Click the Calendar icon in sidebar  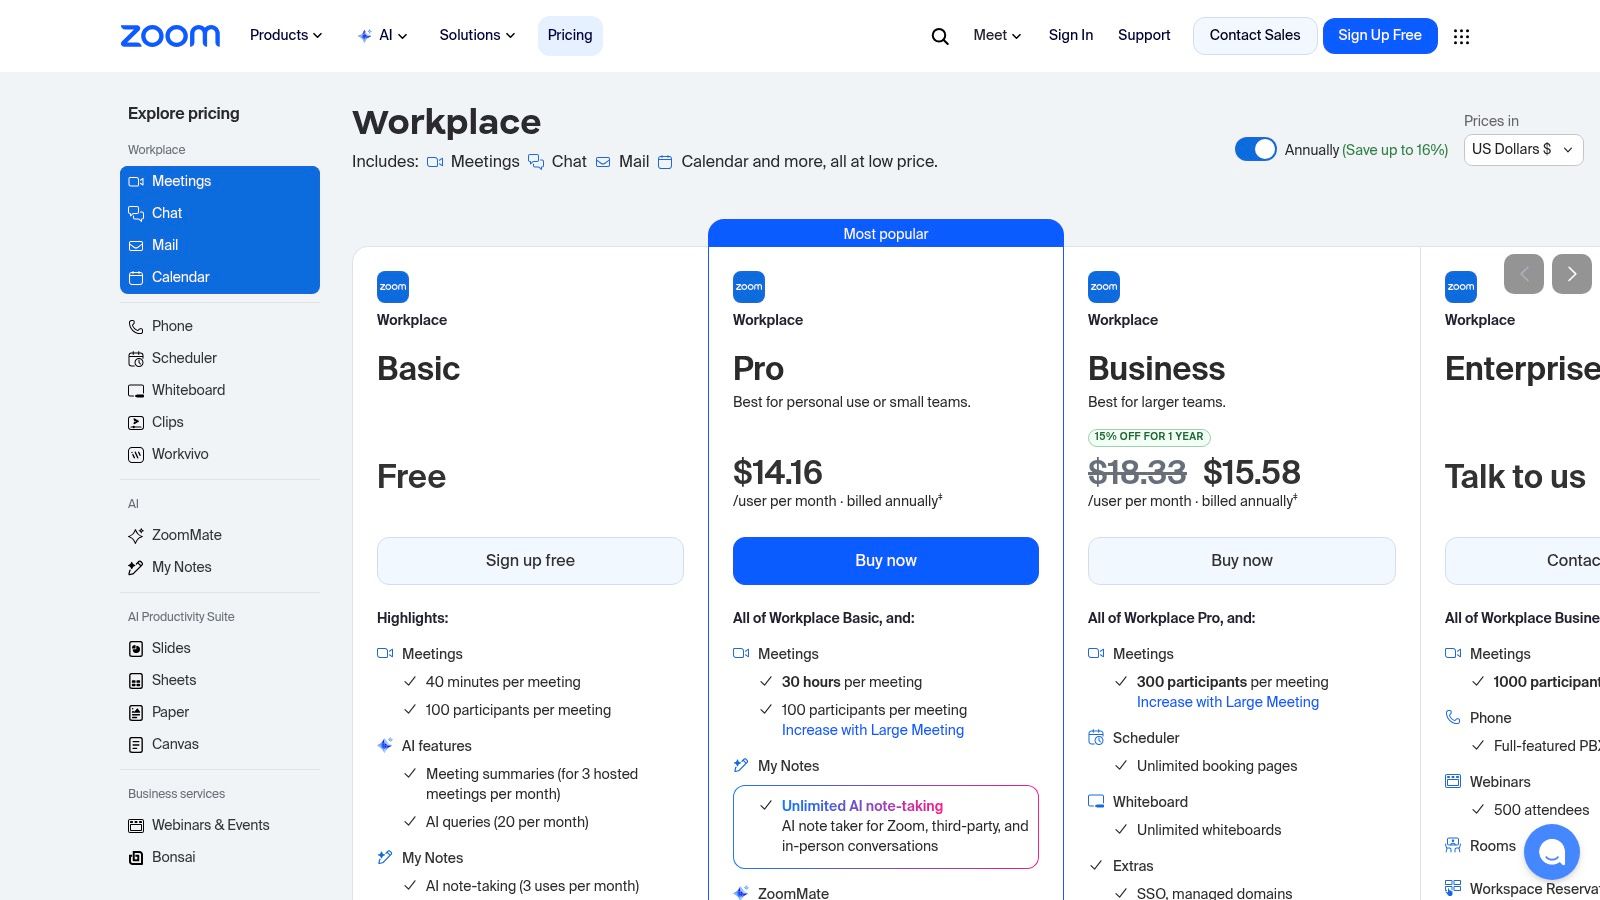point(136,277)
